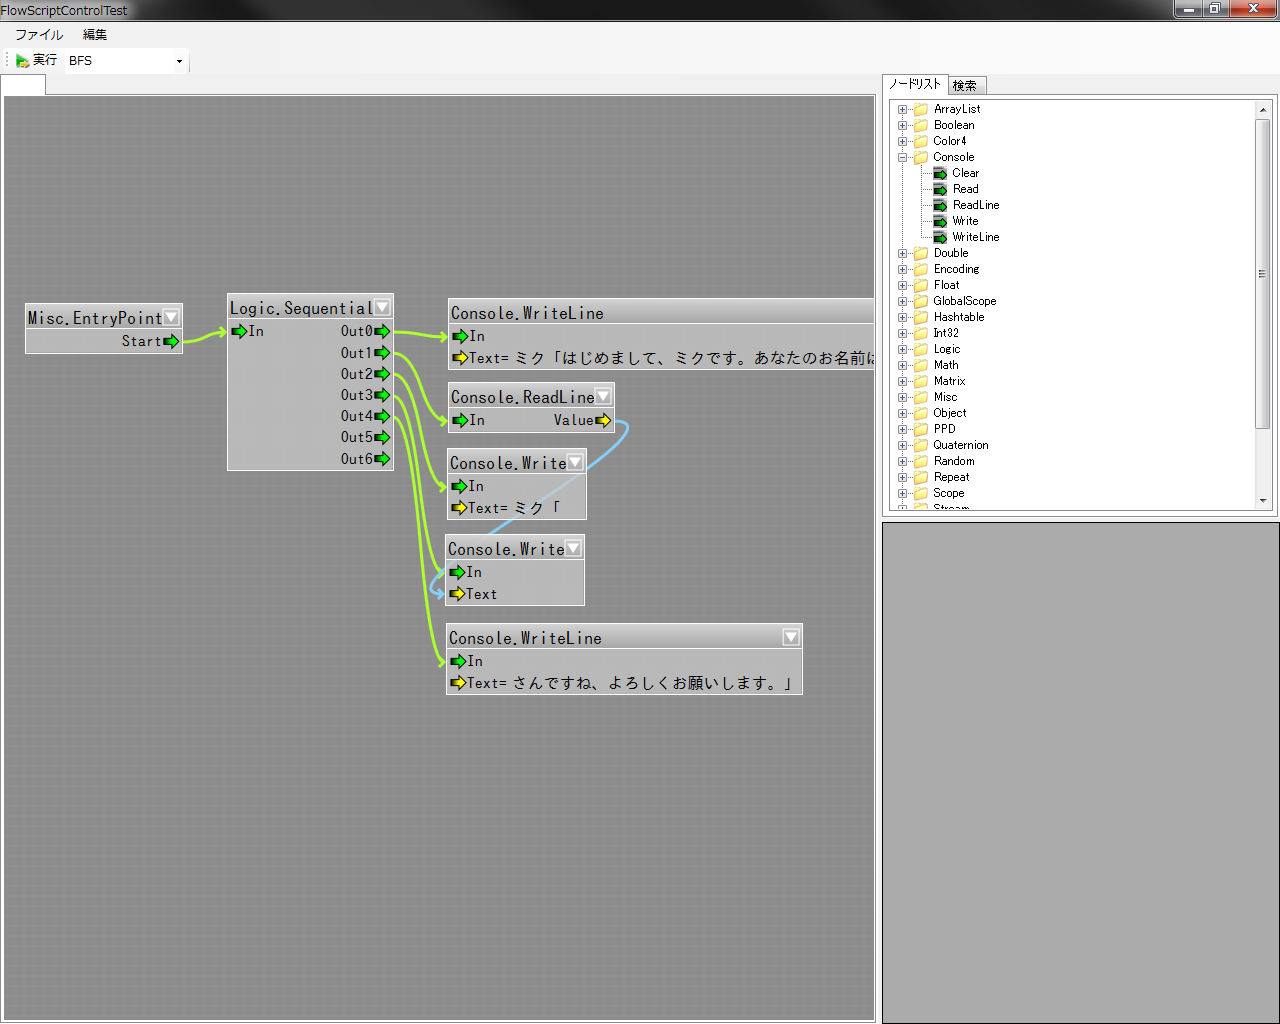This screenshot has width=1280, height=1024.
Task: Toggle collapse triangle on bottom Console.WriteLine node
Action: pyautogui.click(x=791, y=637)
